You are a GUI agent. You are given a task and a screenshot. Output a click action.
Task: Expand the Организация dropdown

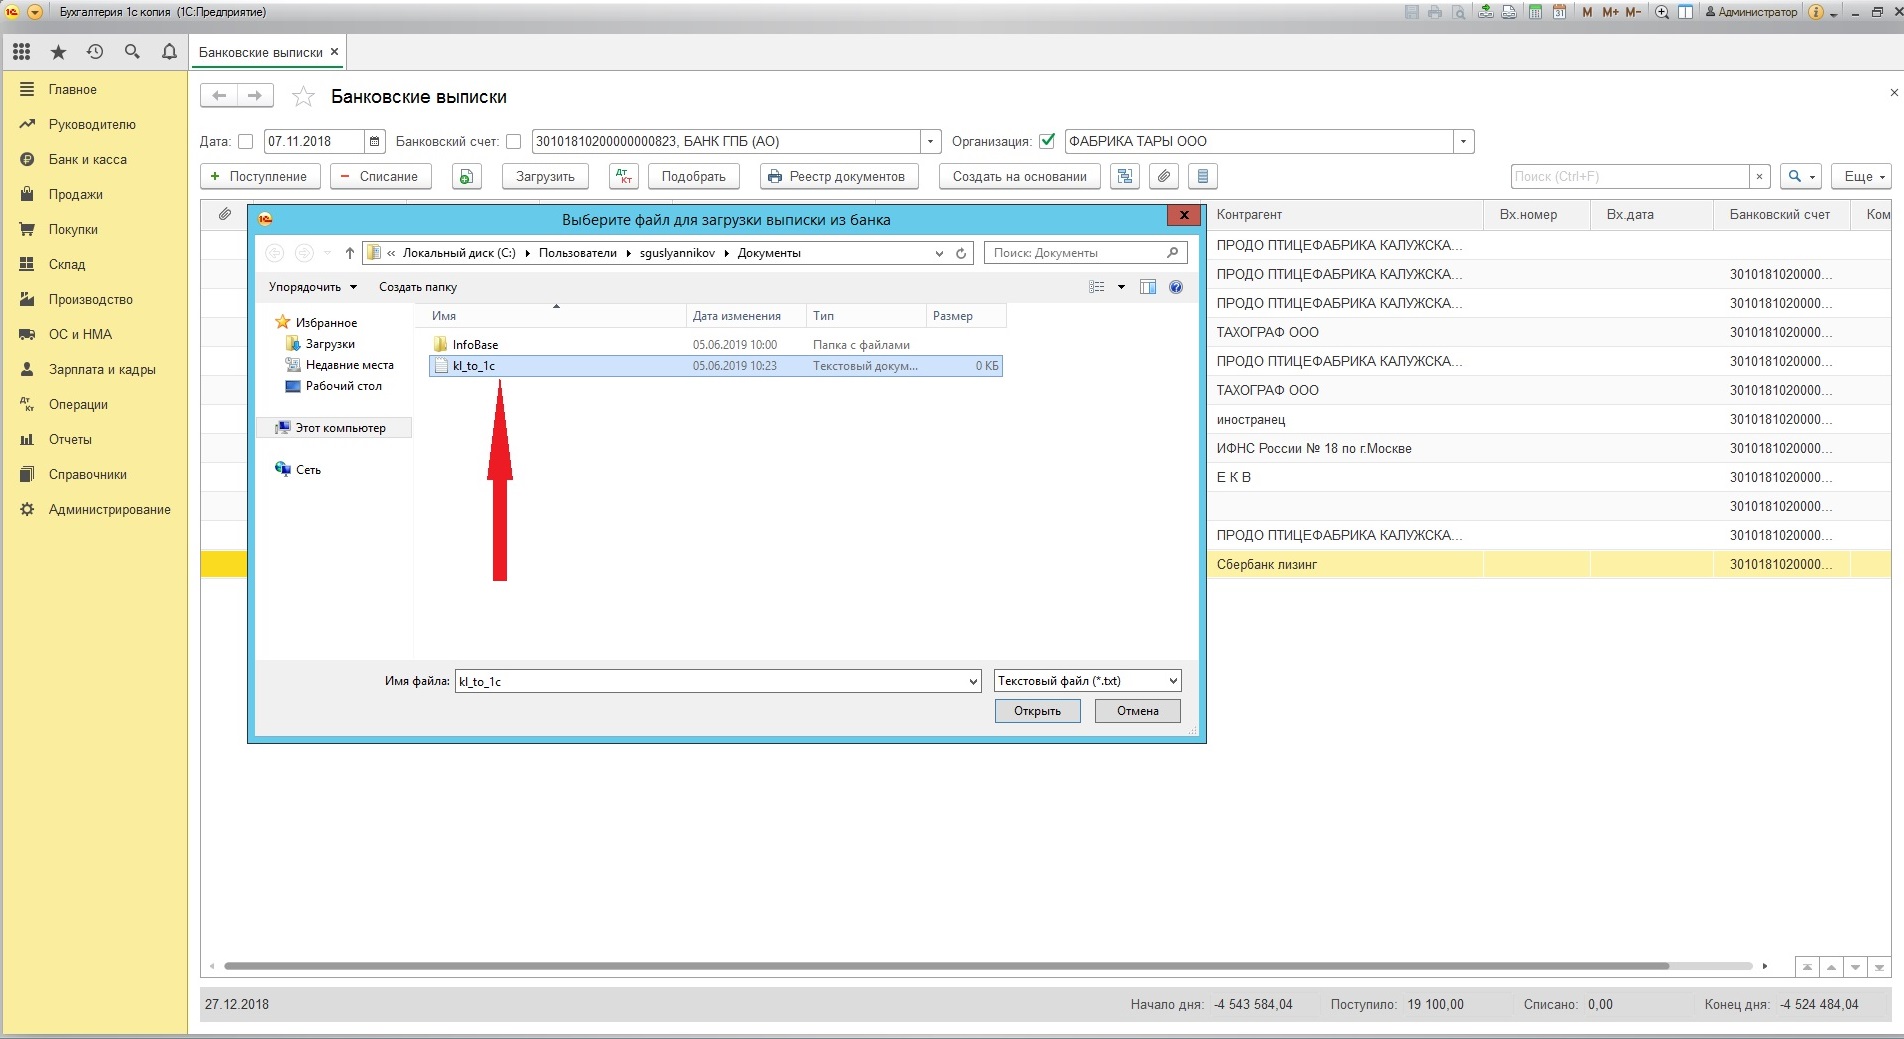pyautogui.click(x=1464, y=142)
